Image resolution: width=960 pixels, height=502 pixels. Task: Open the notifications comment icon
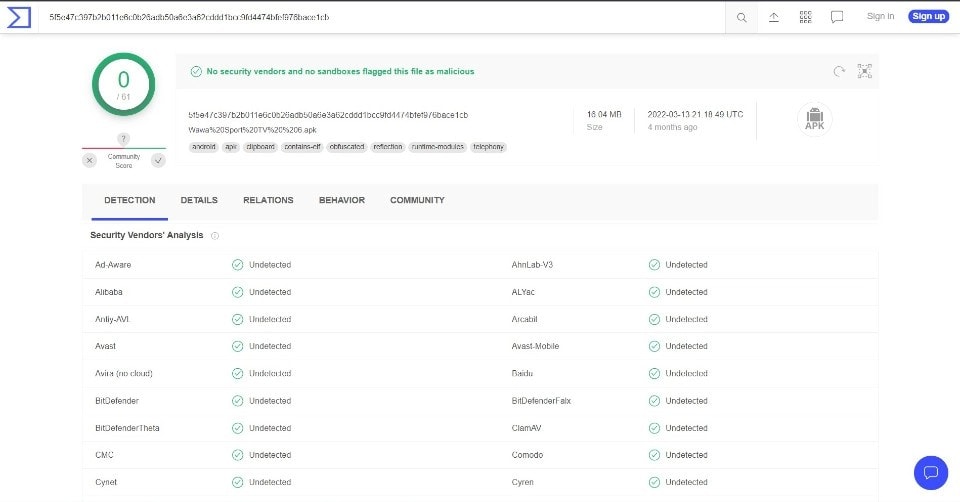[x=837, y=17]
